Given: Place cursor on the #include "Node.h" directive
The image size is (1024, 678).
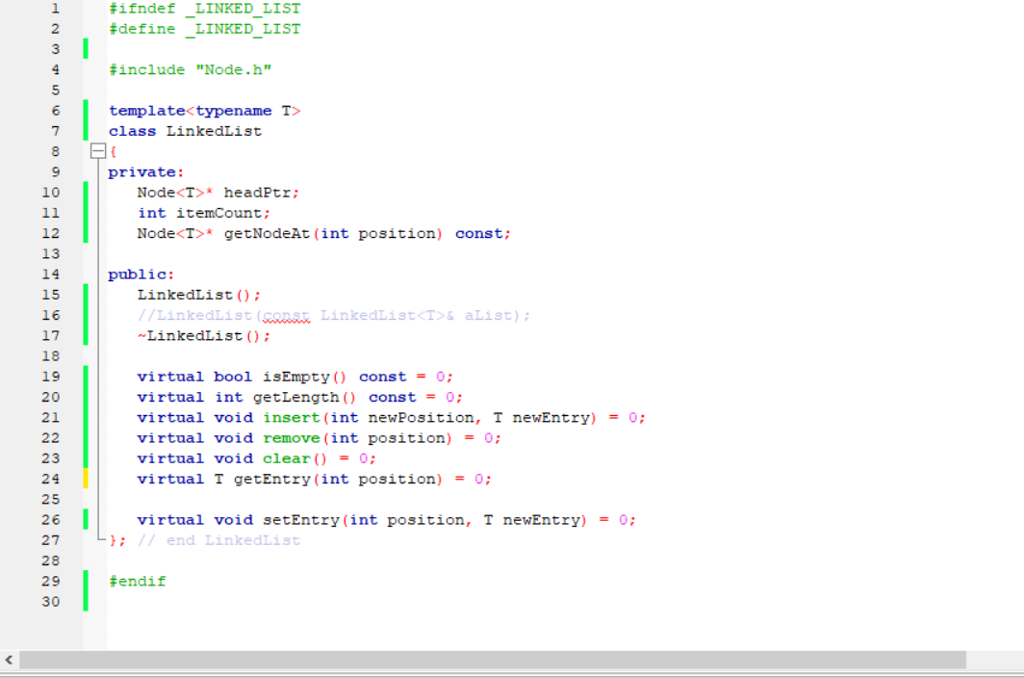Looking at the screenshot, I should tap(190, 69).
